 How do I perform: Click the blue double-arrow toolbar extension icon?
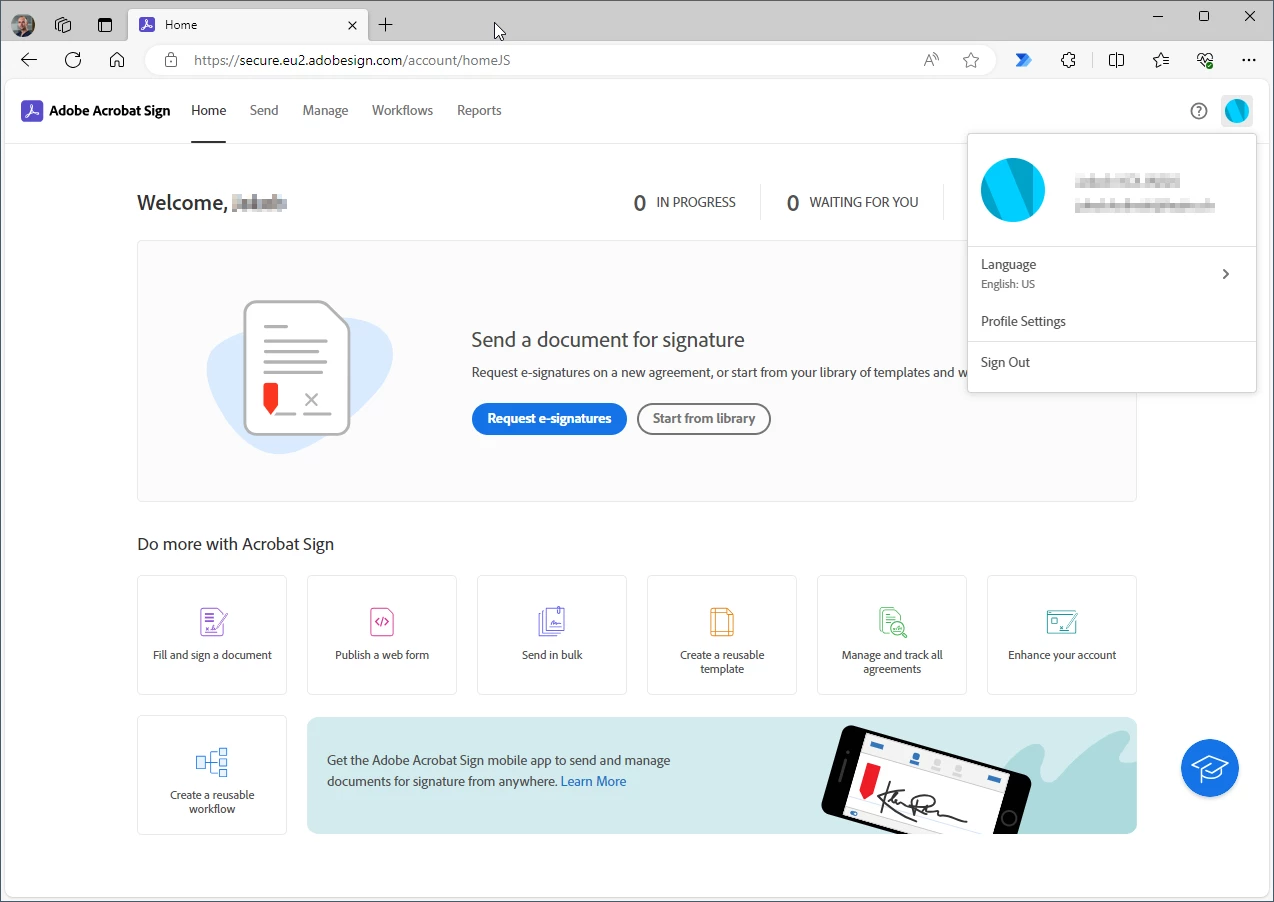1023,60
